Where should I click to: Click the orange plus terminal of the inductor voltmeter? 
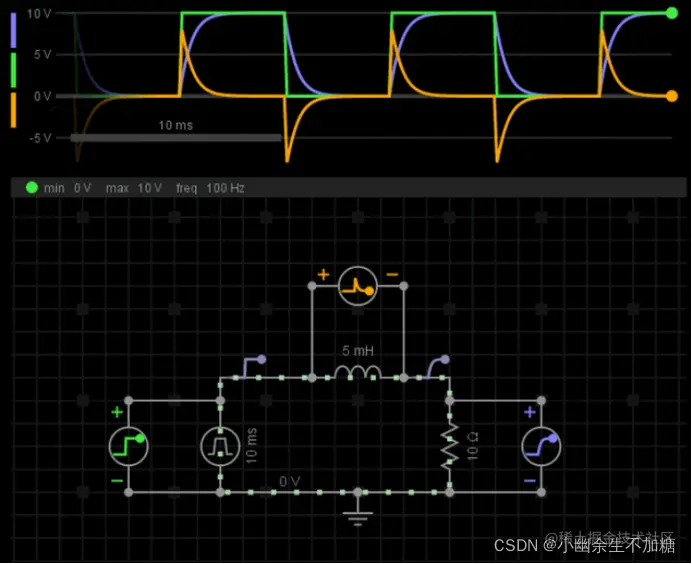tap(323, 274)
